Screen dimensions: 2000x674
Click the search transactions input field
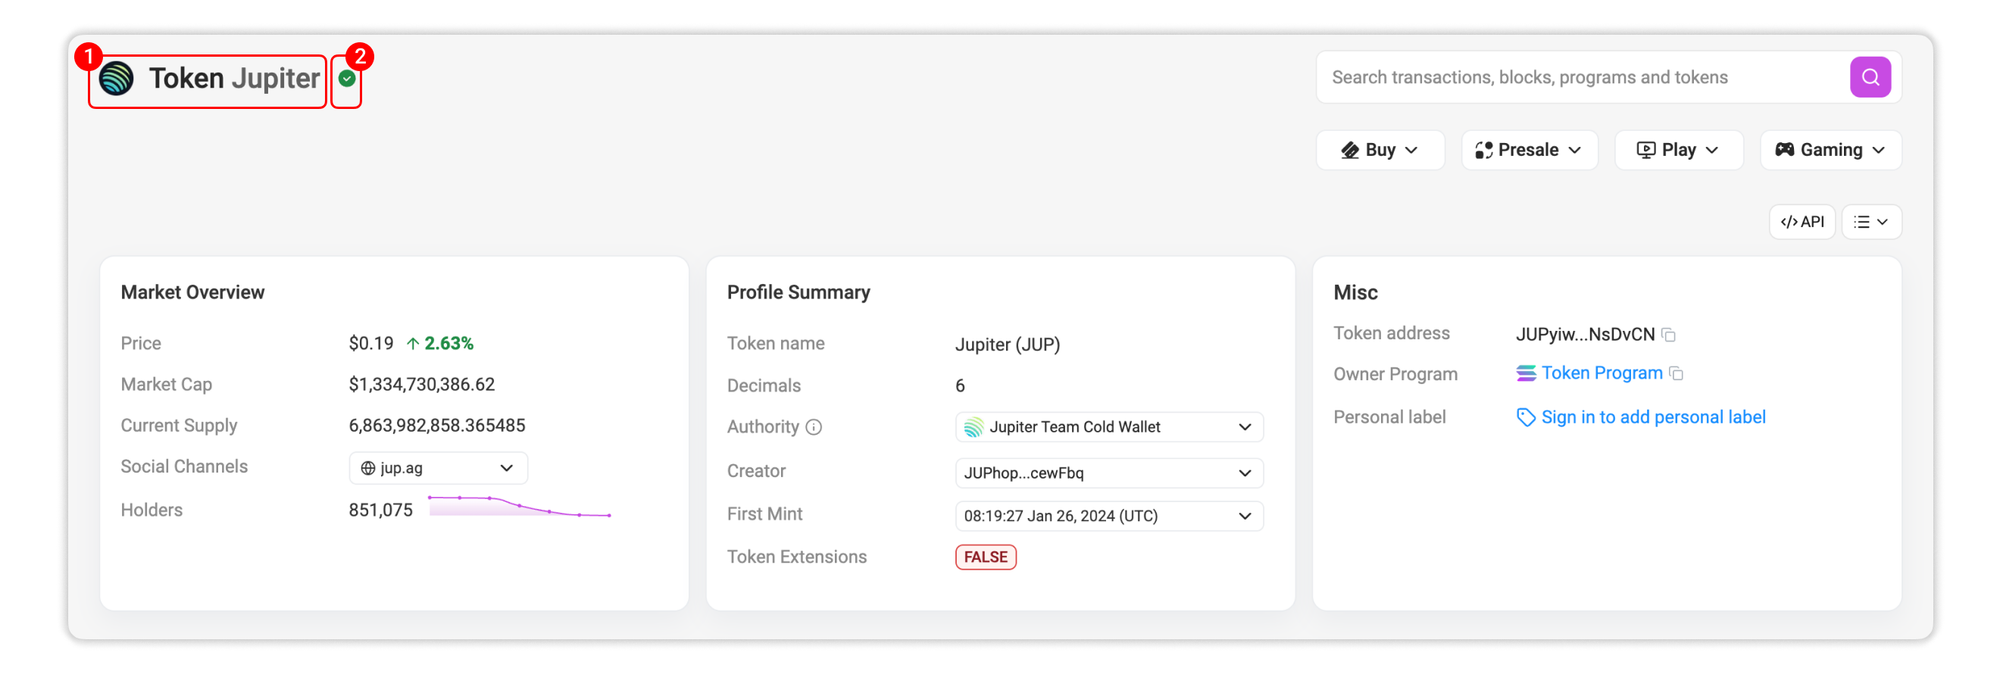click(1580, 77)
